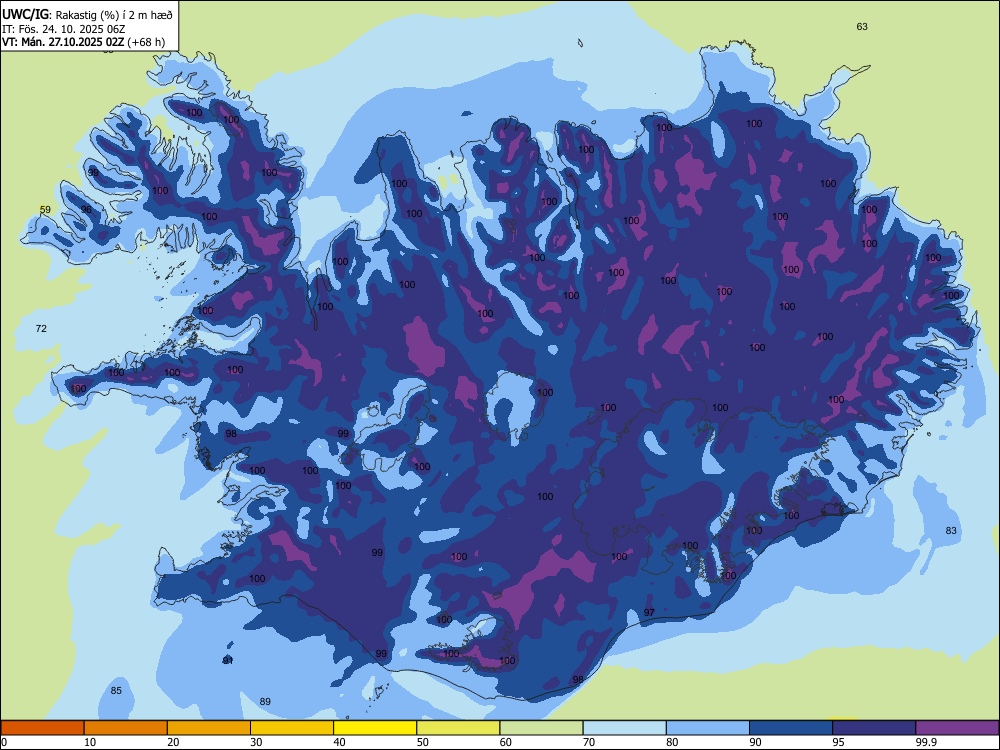Click the humidity value 85 on the map
This screenshot has height=750, width=1000.
point(115,691)
